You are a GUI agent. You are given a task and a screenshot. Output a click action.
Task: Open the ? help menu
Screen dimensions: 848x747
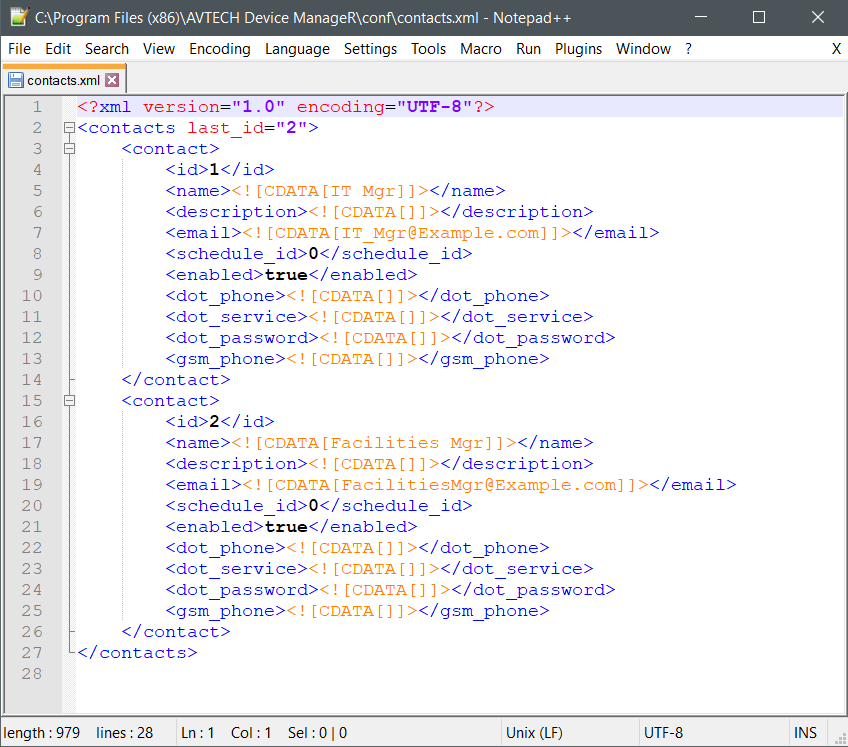(688, 49)
